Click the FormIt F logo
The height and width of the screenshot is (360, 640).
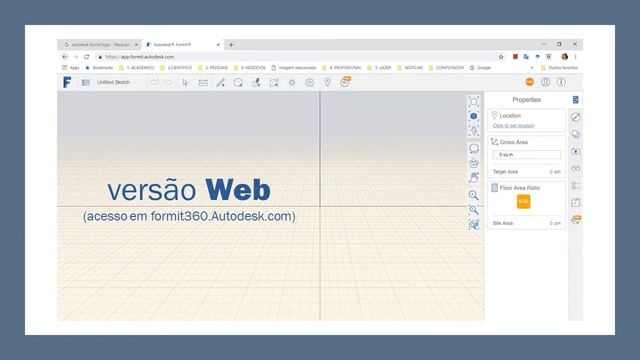[67, 82]
